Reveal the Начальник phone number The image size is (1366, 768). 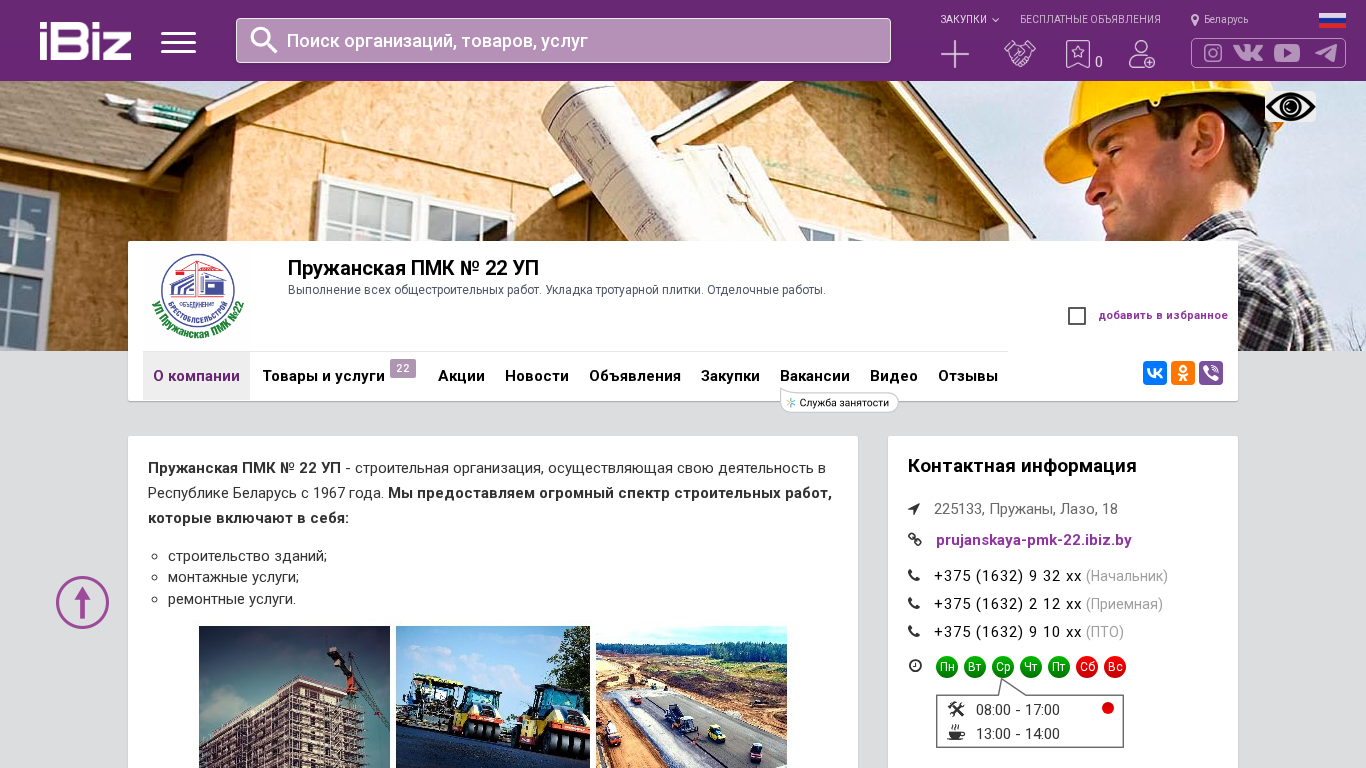(x=1008, y=576)
